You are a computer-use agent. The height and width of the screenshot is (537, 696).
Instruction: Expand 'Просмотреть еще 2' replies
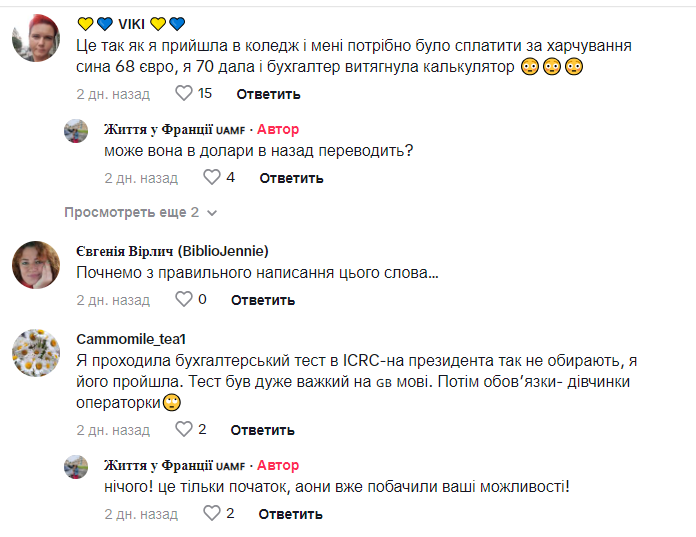click(x=140, y=213)
